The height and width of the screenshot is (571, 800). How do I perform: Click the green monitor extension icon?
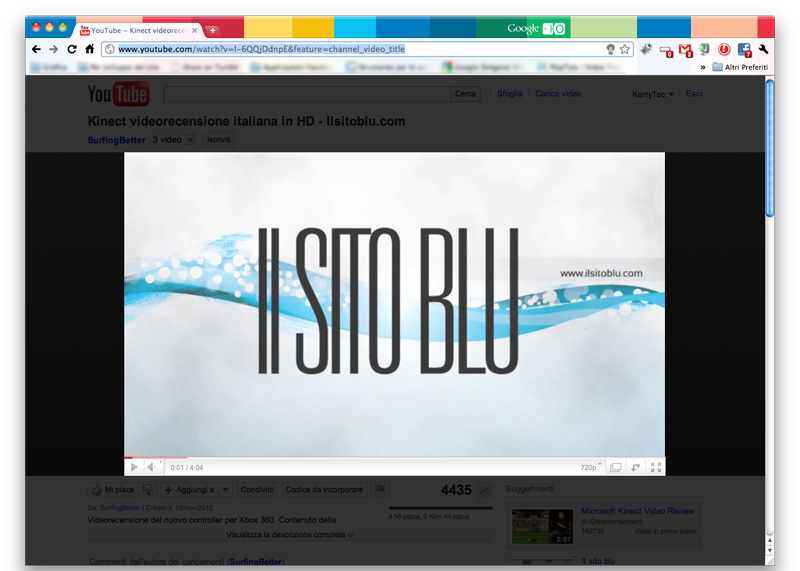(705, 49)
